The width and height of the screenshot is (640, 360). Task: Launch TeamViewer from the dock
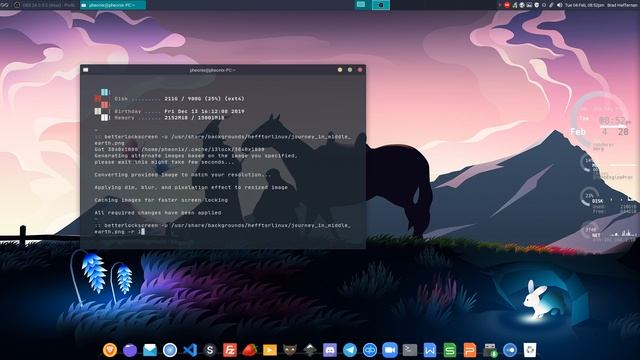(370, 350)
